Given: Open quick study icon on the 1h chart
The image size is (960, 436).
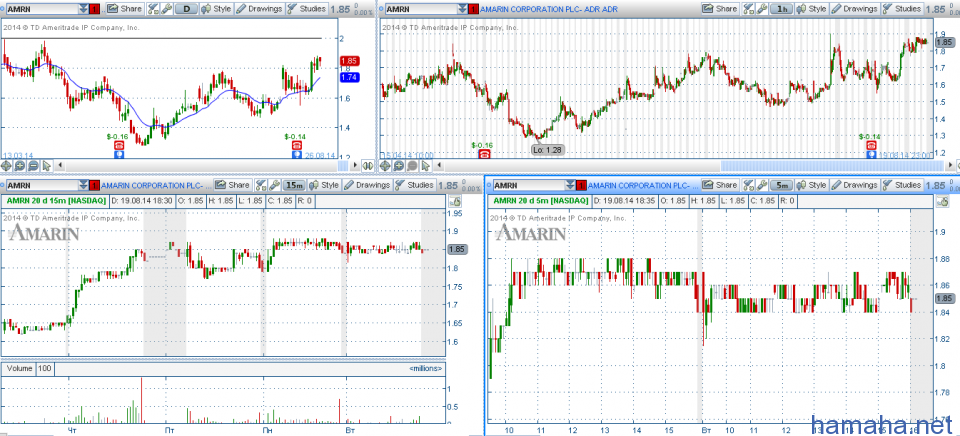Looking at the screenshot, I should coord(748,9).
